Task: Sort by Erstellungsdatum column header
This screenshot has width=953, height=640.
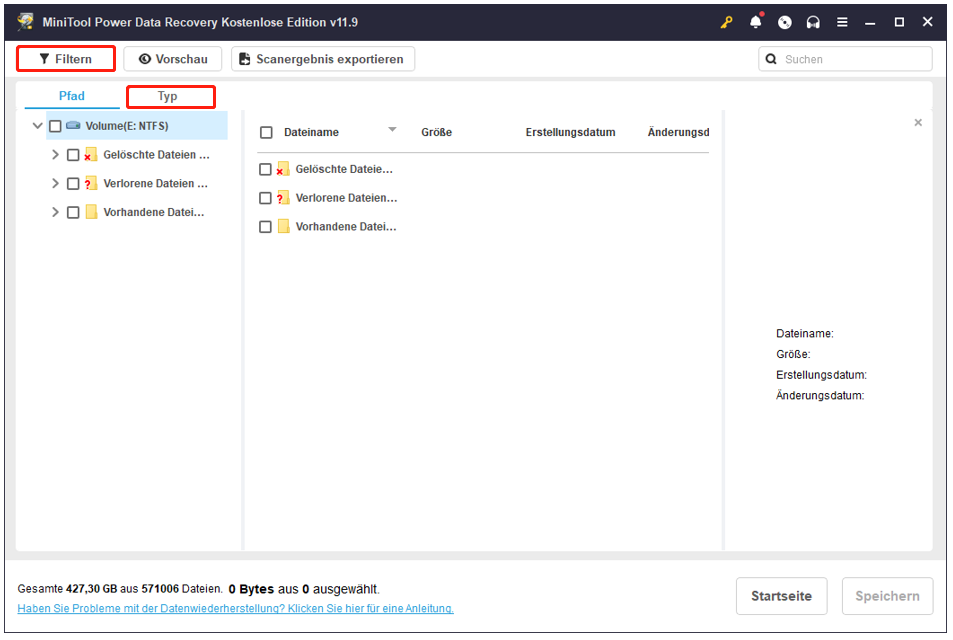Action: [x=570, y=132]
